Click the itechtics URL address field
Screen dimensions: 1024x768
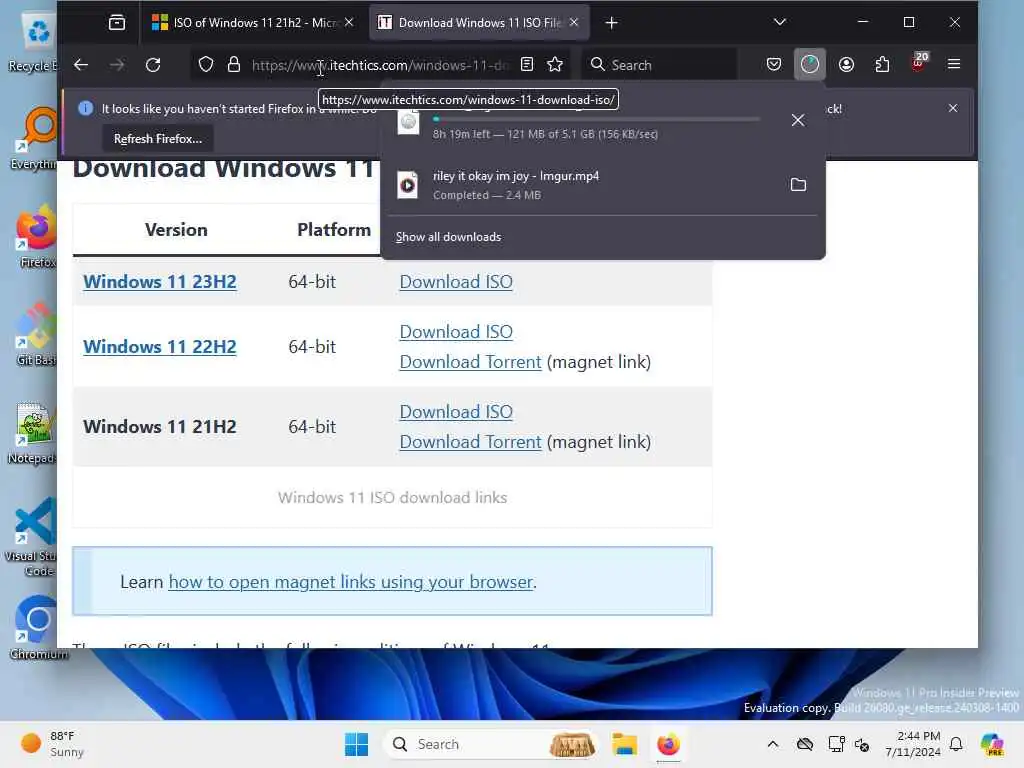tap(380, 65)
